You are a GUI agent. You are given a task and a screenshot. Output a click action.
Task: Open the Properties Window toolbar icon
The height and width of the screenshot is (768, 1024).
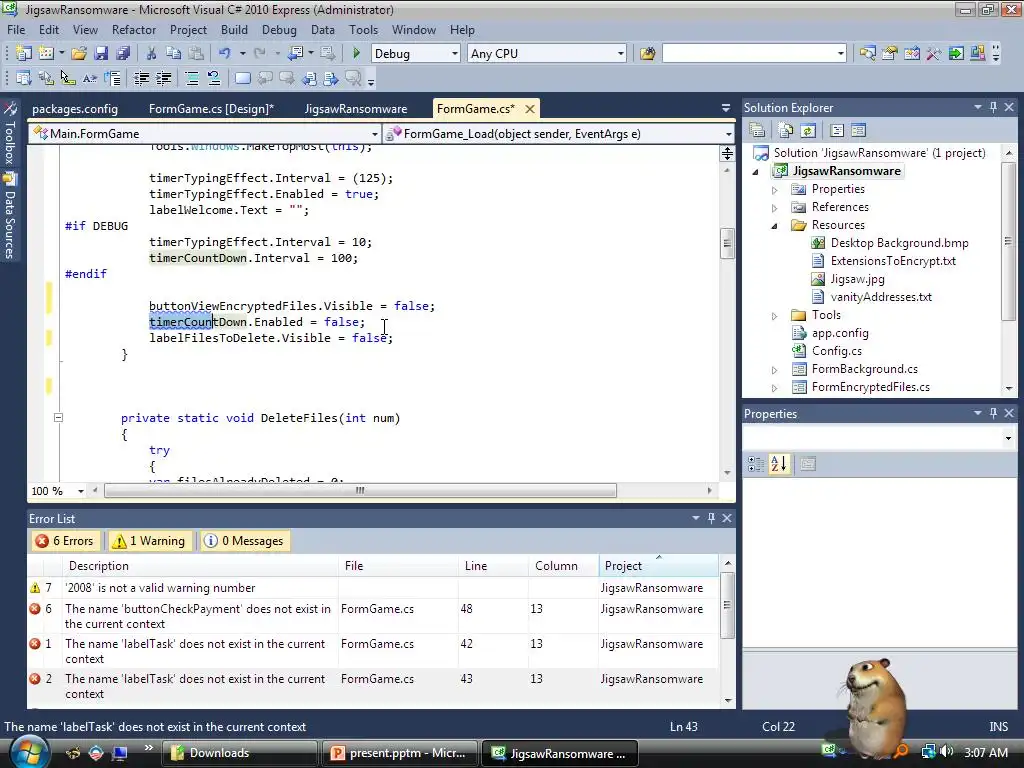[889, 54]
